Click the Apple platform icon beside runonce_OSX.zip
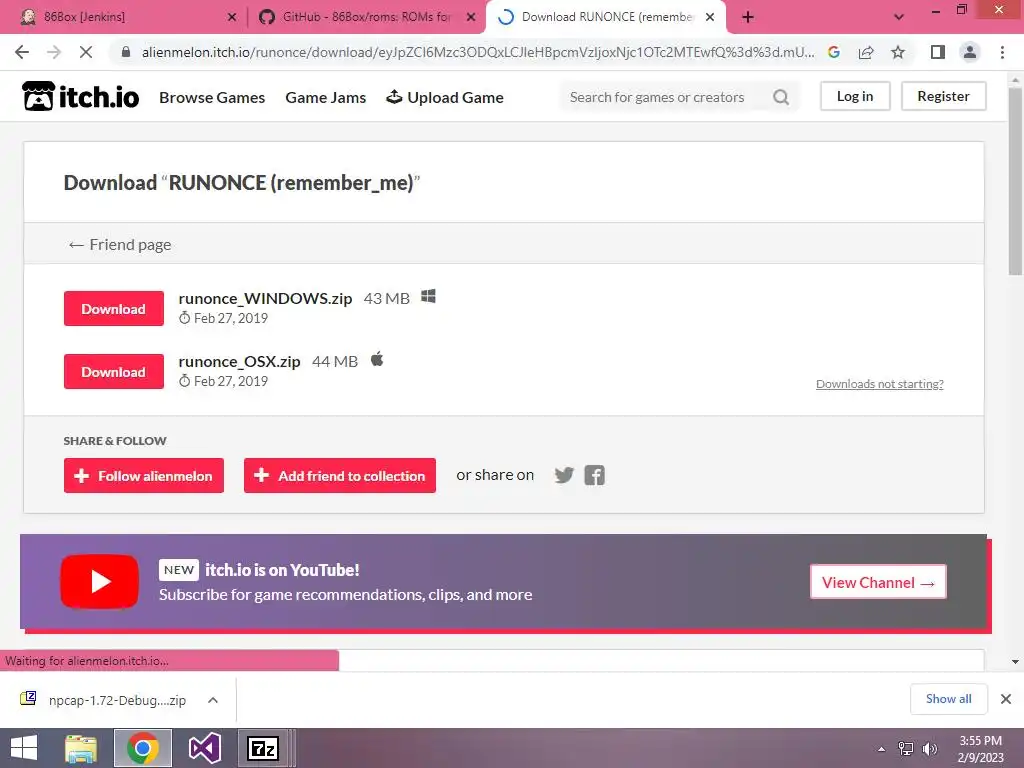 coord(377,359)
